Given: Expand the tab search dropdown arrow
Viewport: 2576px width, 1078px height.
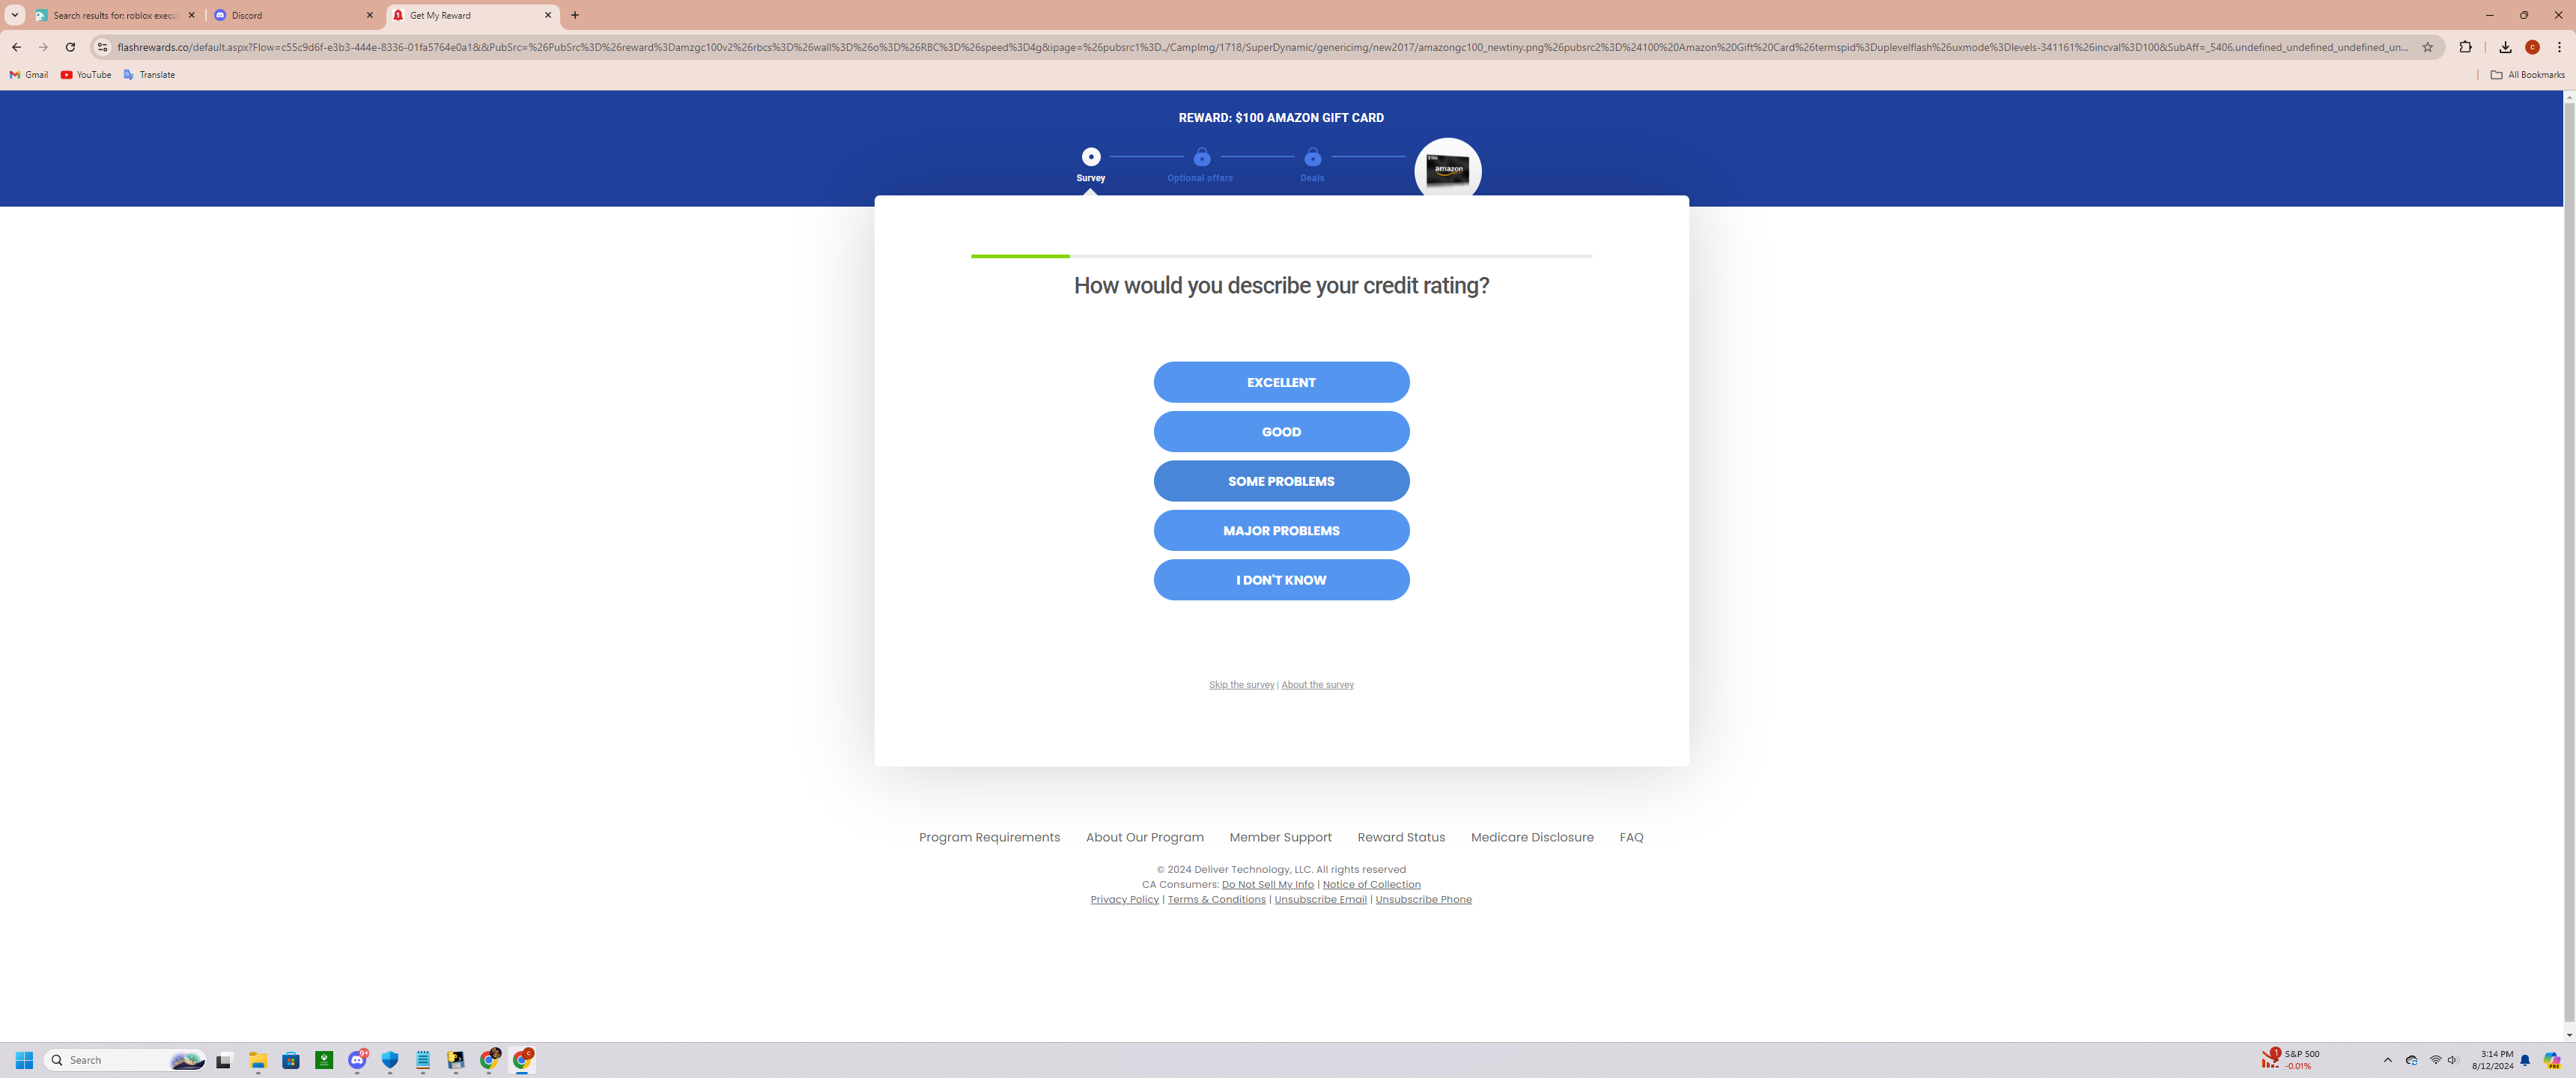Looking at the screenshot, I should (15, 15).
